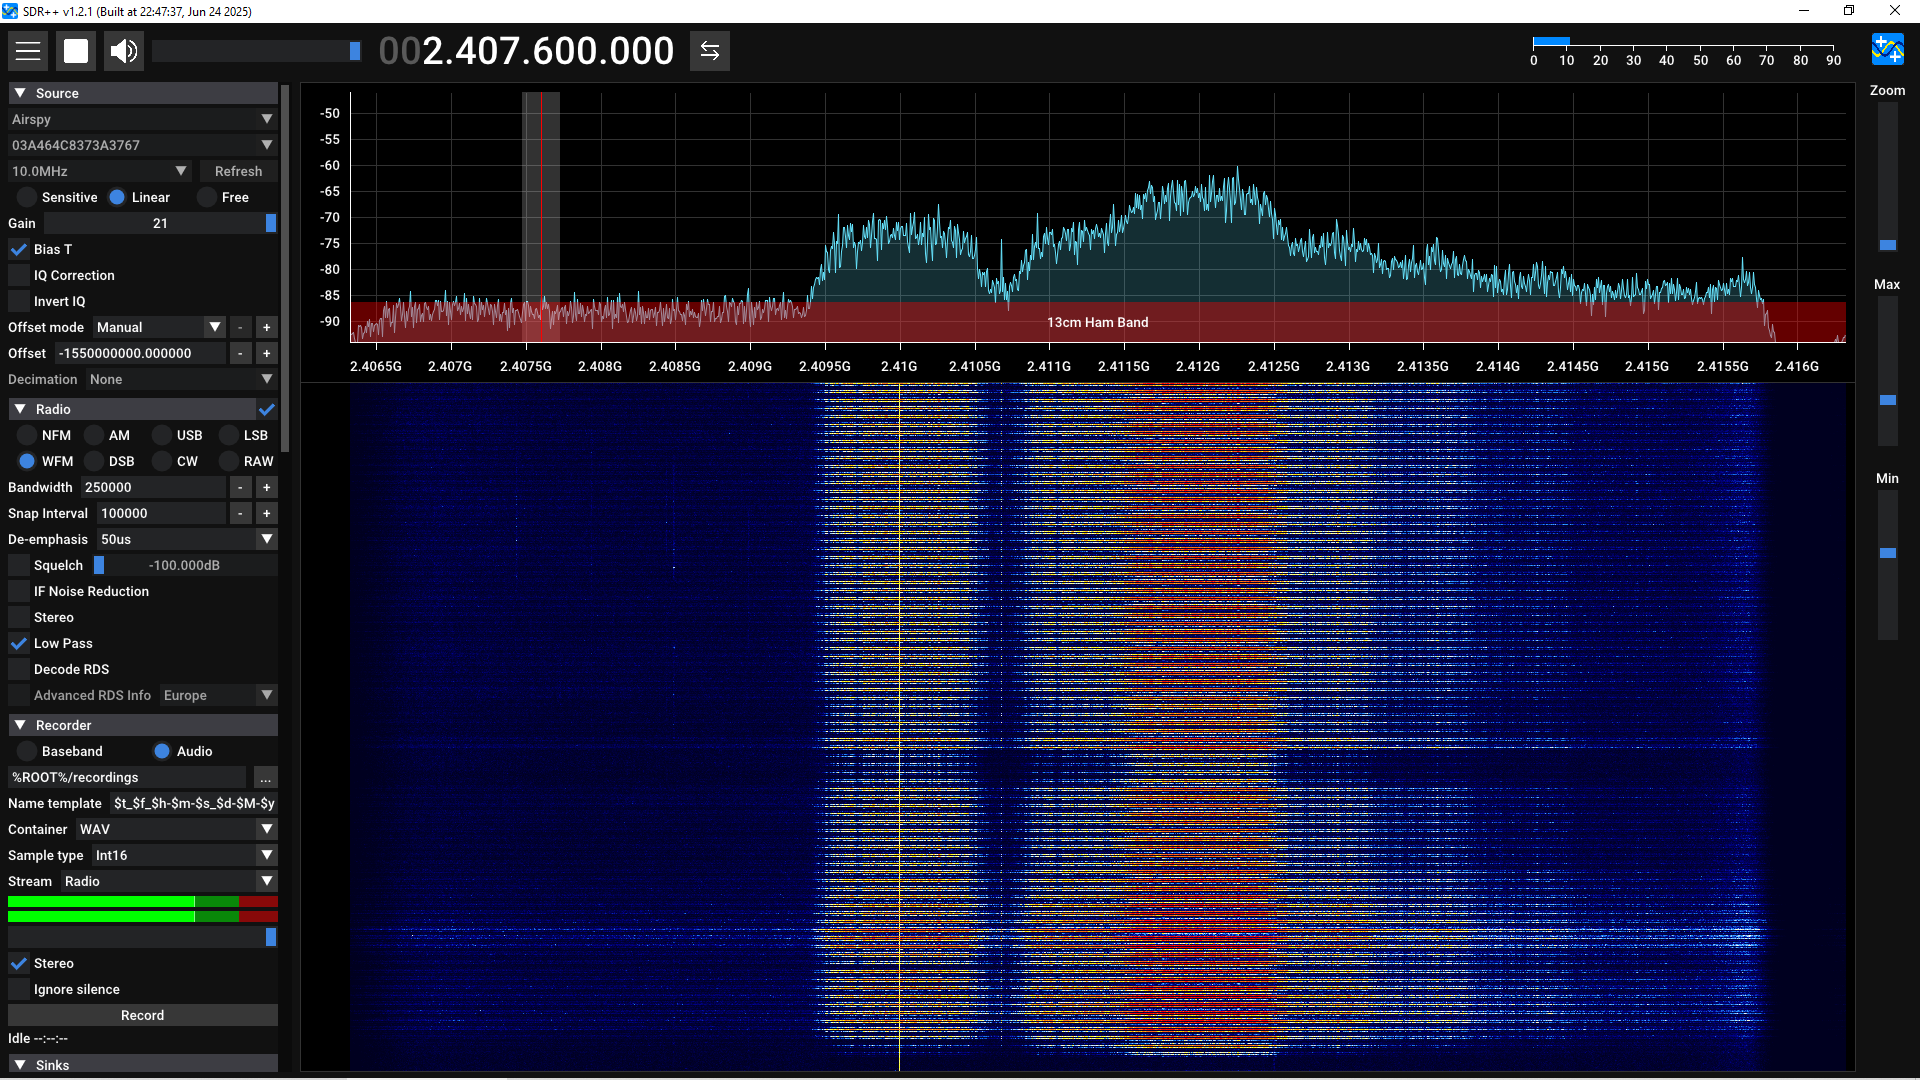Disable the Bias T checkbox
Screen dimensions: 1920x1080
[19, 249]
